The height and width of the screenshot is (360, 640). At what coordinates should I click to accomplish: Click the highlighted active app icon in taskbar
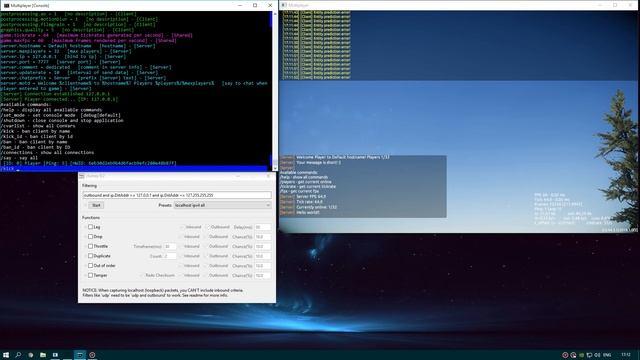point(80,355)
